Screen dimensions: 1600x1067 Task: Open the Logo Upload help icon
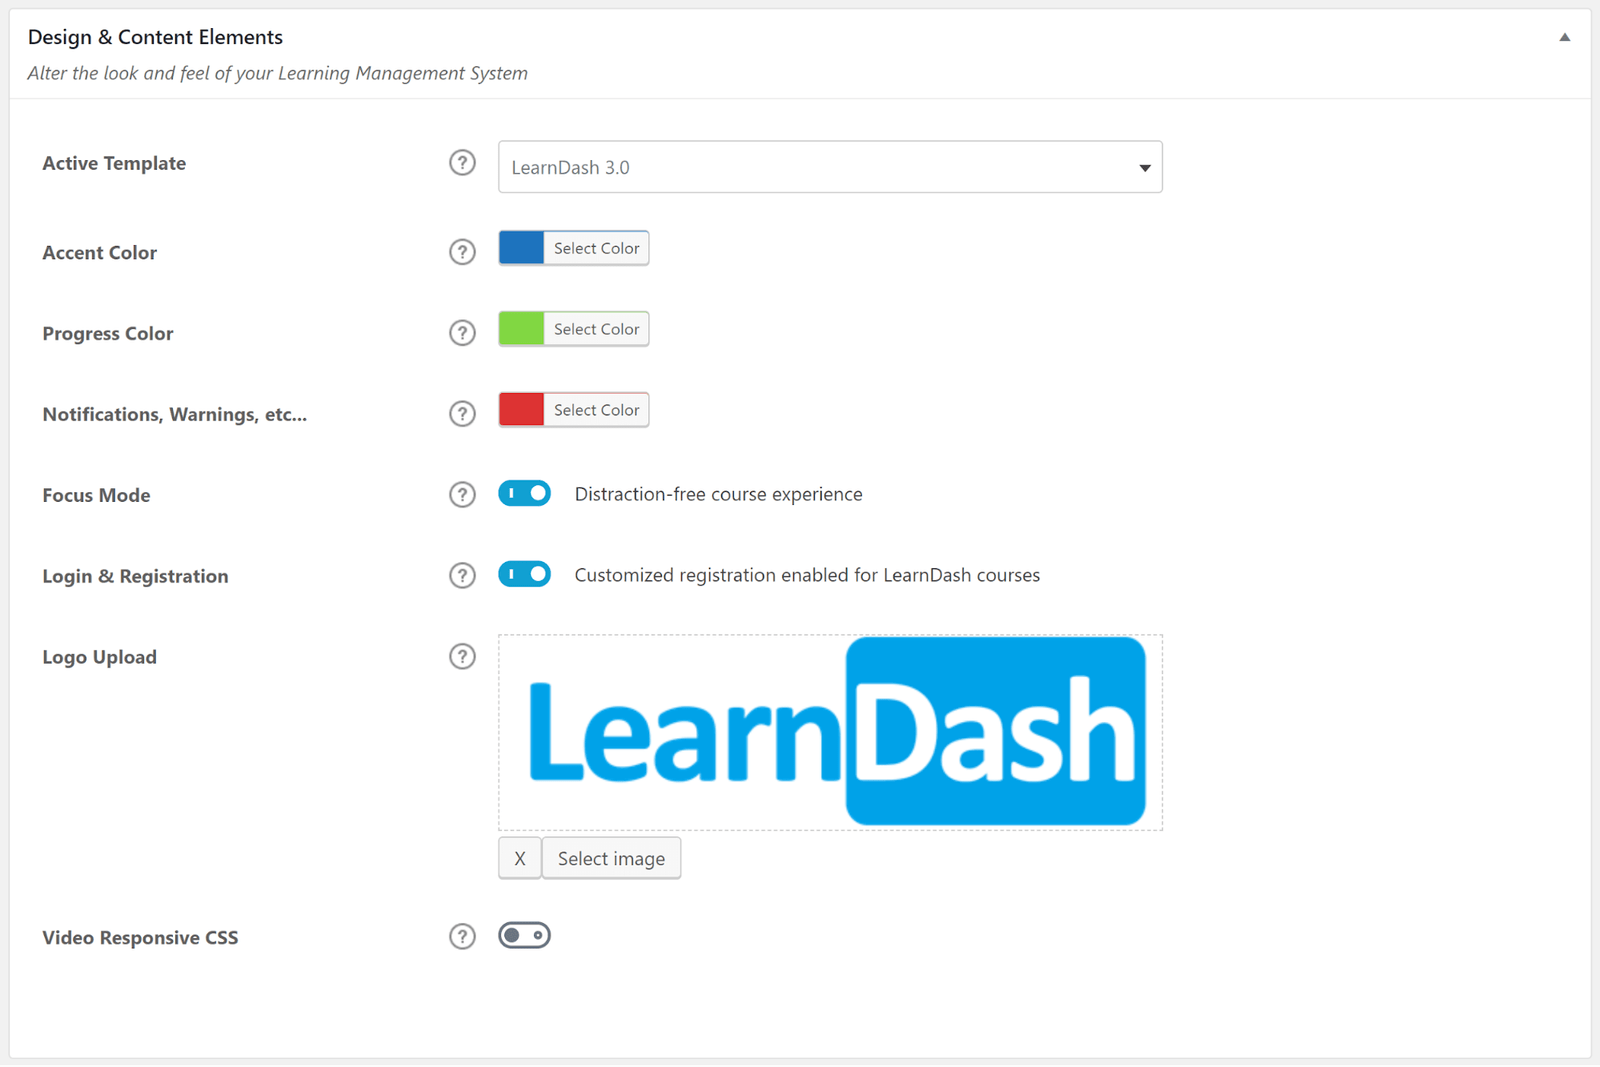point(462,656)
